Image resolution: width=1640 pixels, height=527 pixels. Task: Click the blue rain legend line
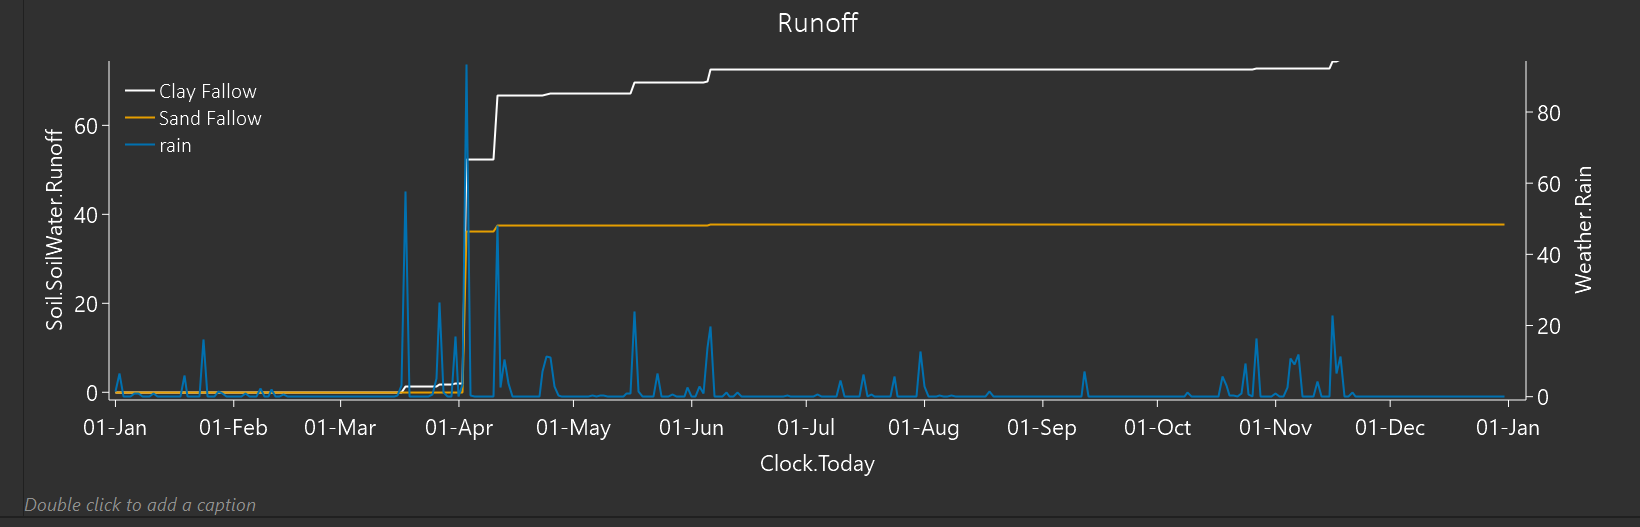pos(139,146)
